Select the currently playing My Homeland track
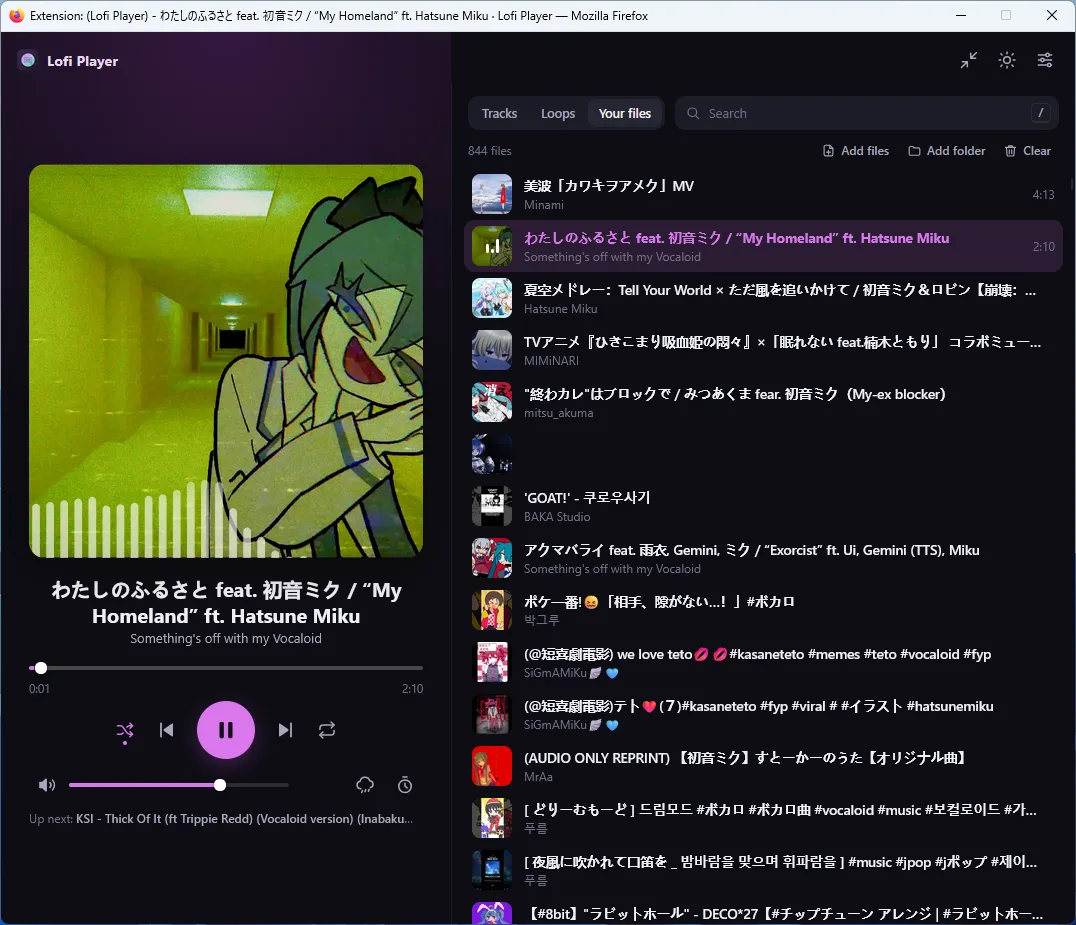The height and width of the screenshot is (925, 1076). 763,246
